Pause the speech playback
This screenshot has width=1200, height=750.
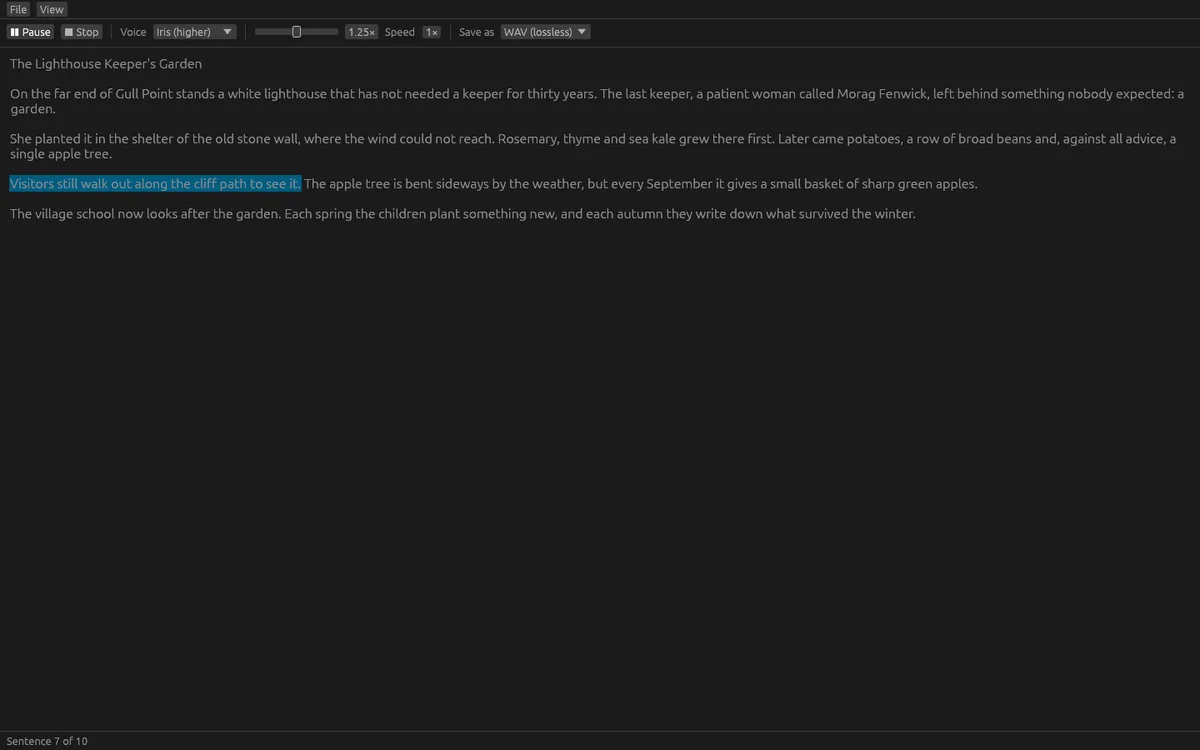[30, 32]
